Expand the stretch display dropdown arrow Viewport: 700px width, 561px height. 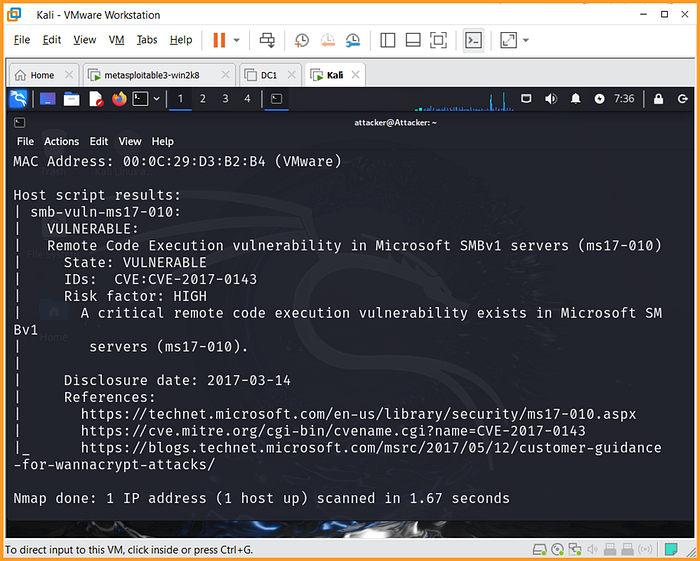pos(525,40)
